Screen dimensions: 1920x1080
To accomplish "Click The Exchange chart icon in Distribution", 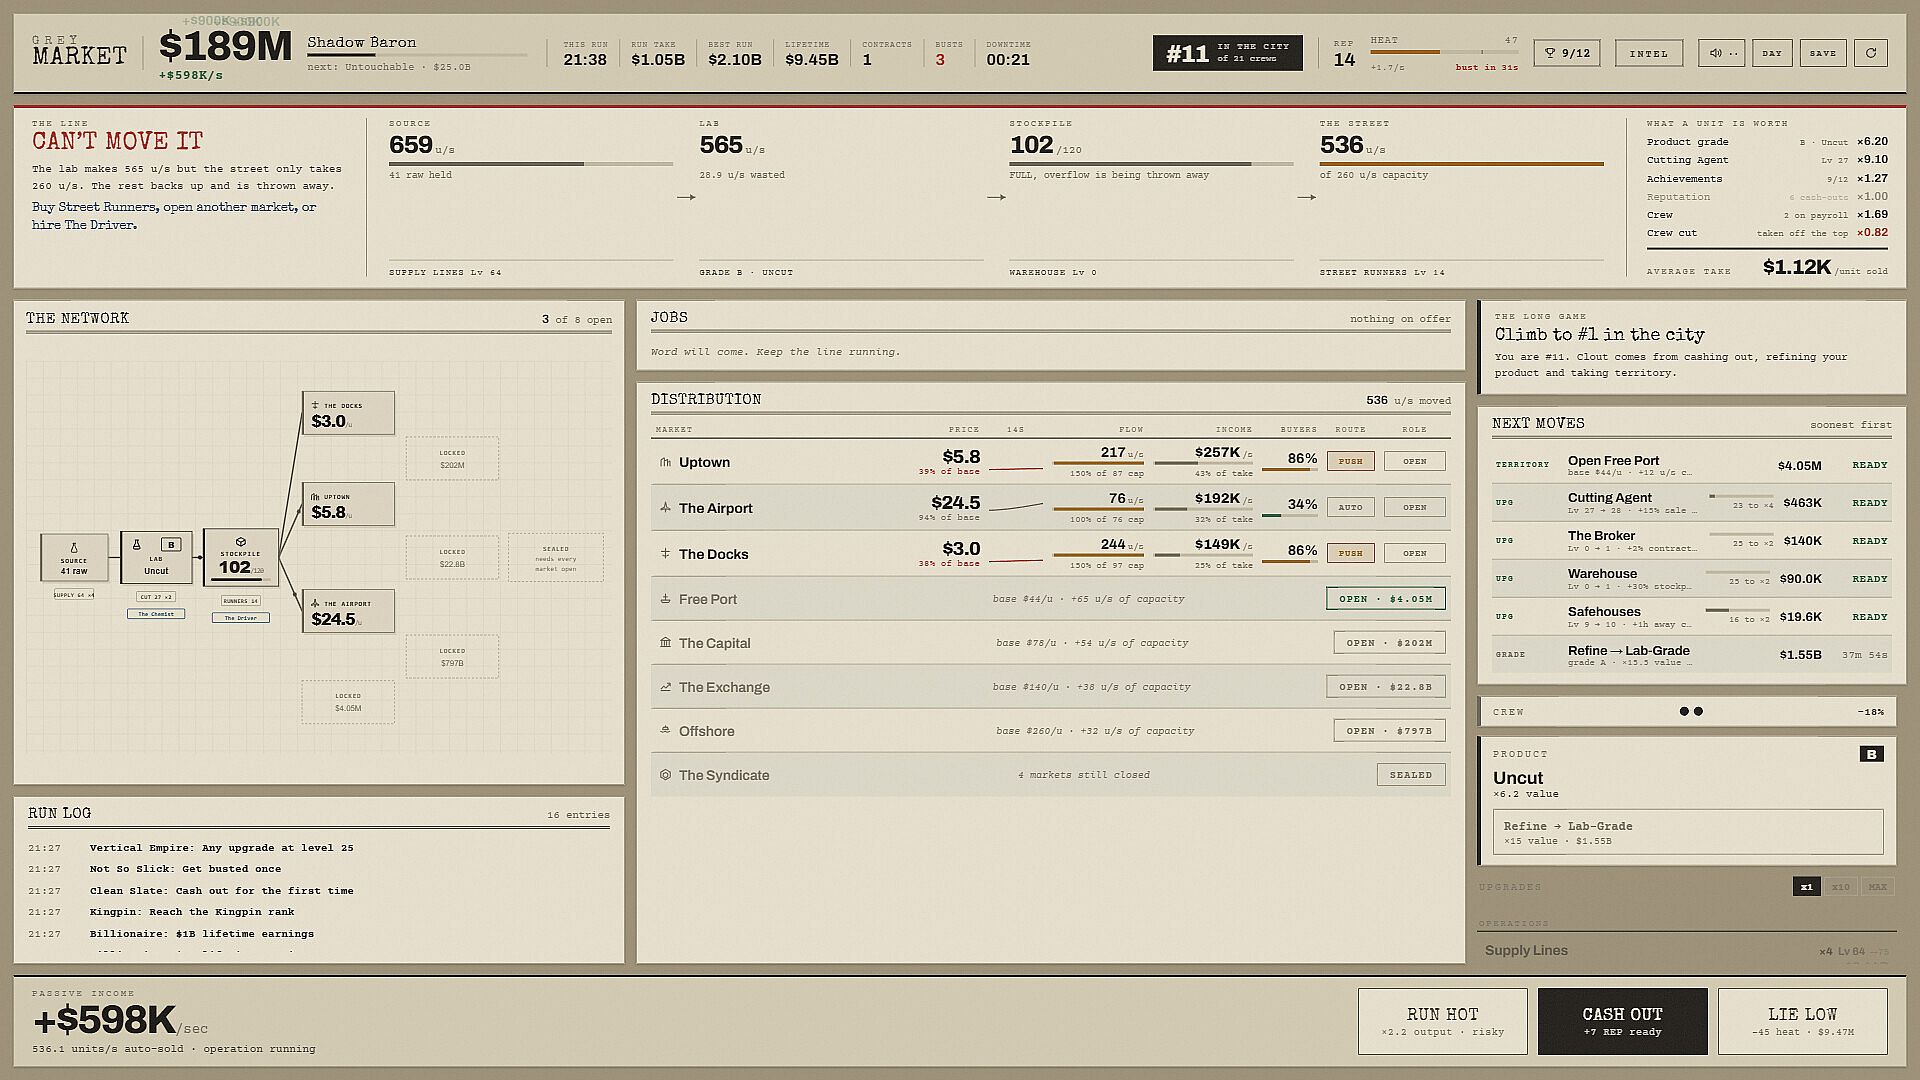I will coord(665,687).
